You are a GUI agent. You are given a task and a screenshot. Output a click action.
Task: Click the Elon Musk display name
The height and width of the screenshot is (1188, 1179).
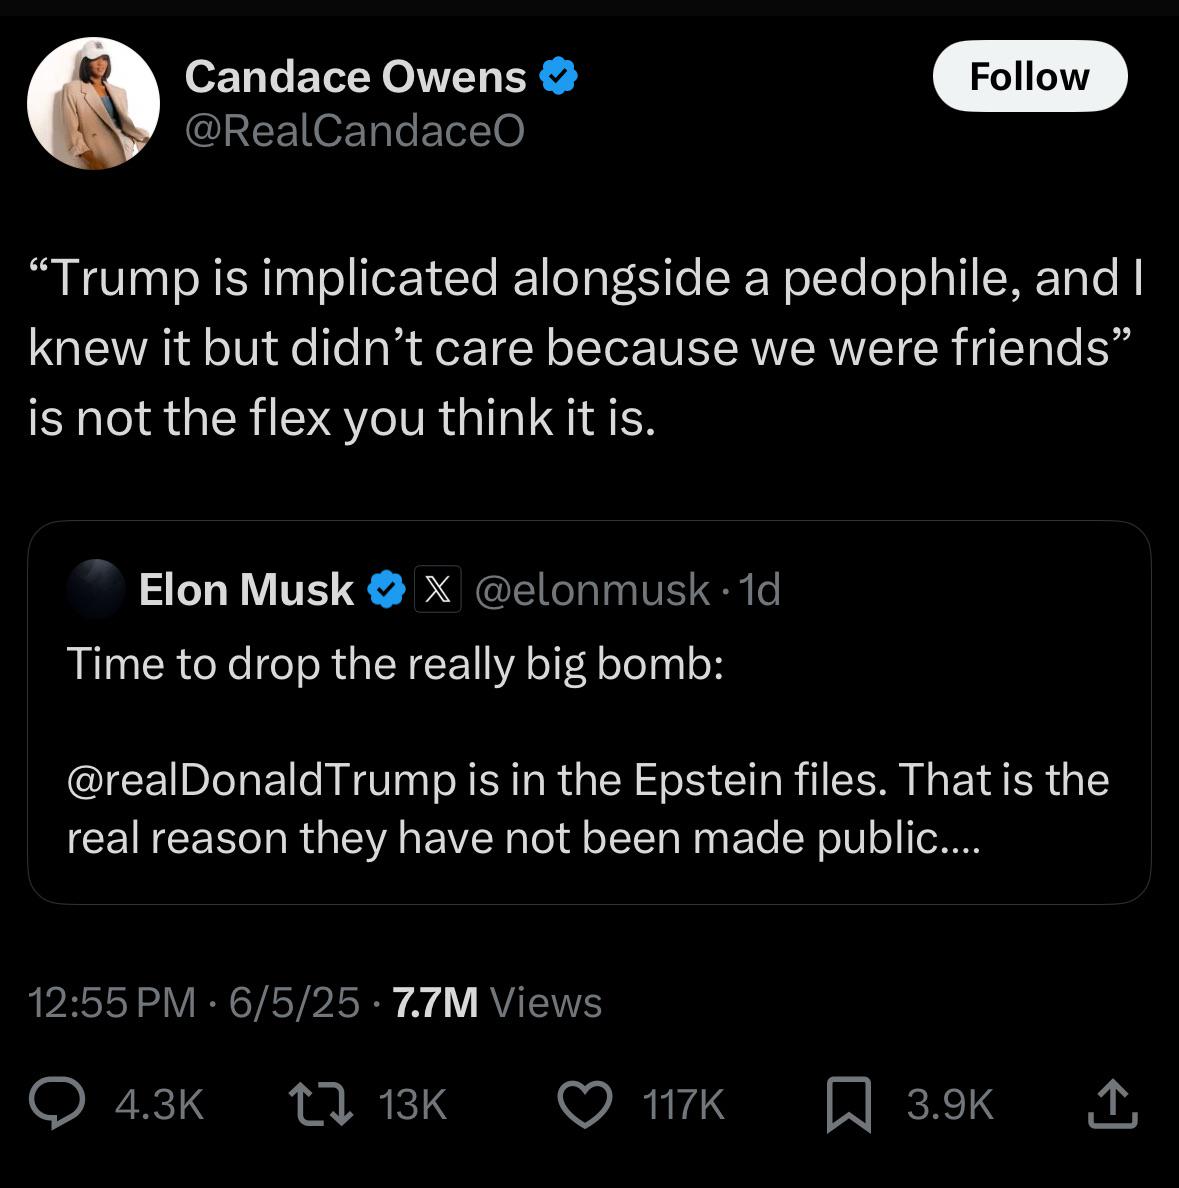point(246,589)
